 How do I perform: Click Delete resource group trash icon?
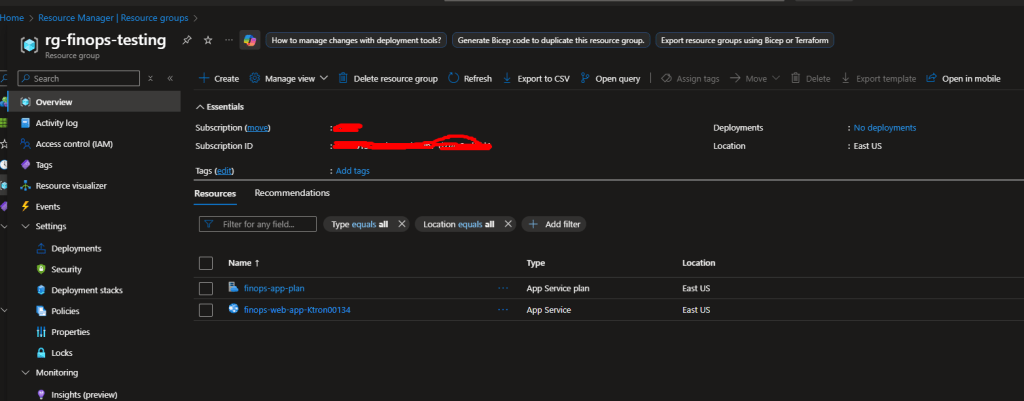tap(344, 78)
